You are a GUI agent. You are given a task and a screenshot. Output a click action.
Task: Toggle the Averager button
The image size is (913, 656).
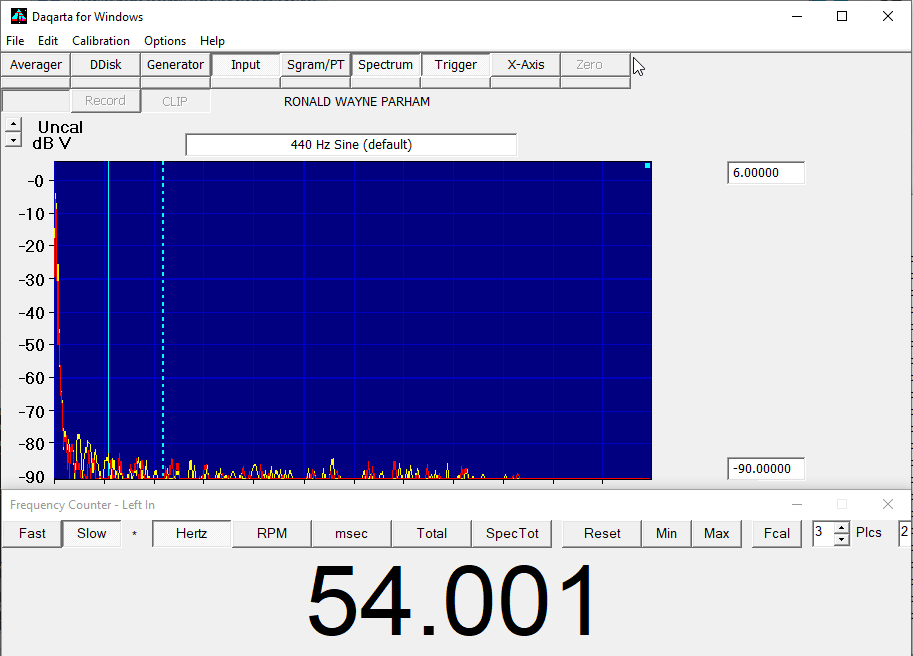click(36, 65)
